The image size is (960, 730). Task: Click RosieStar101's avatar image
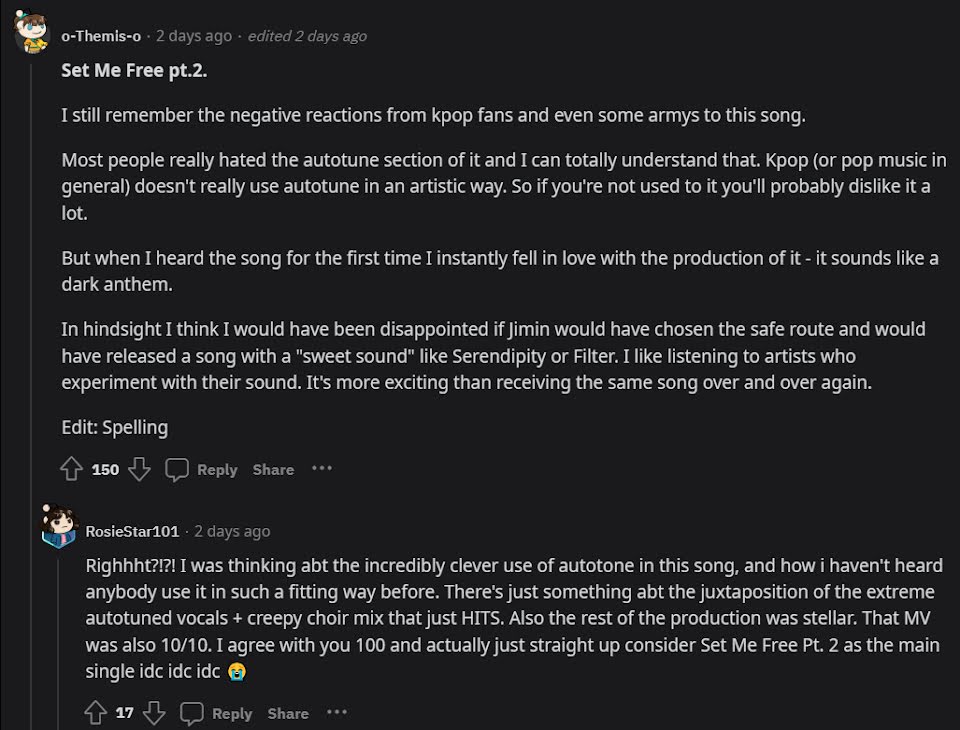(x=60, y=528)
